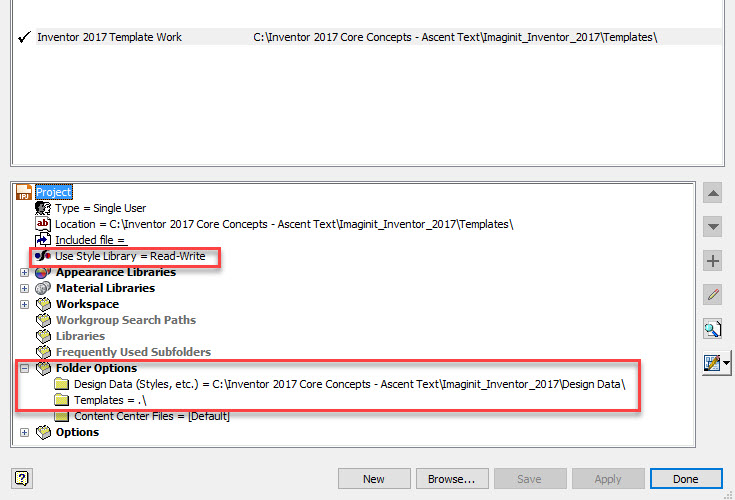Select 'Workspace' label
The width and height of the screenshot is (735, 500).
tap(87, 304)
